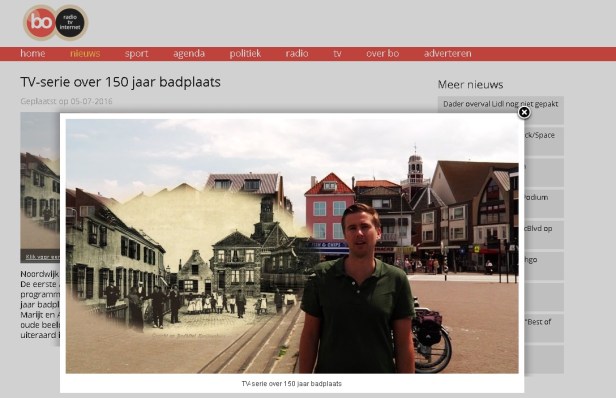Select agenda in the navigation bar

[189, 53]
